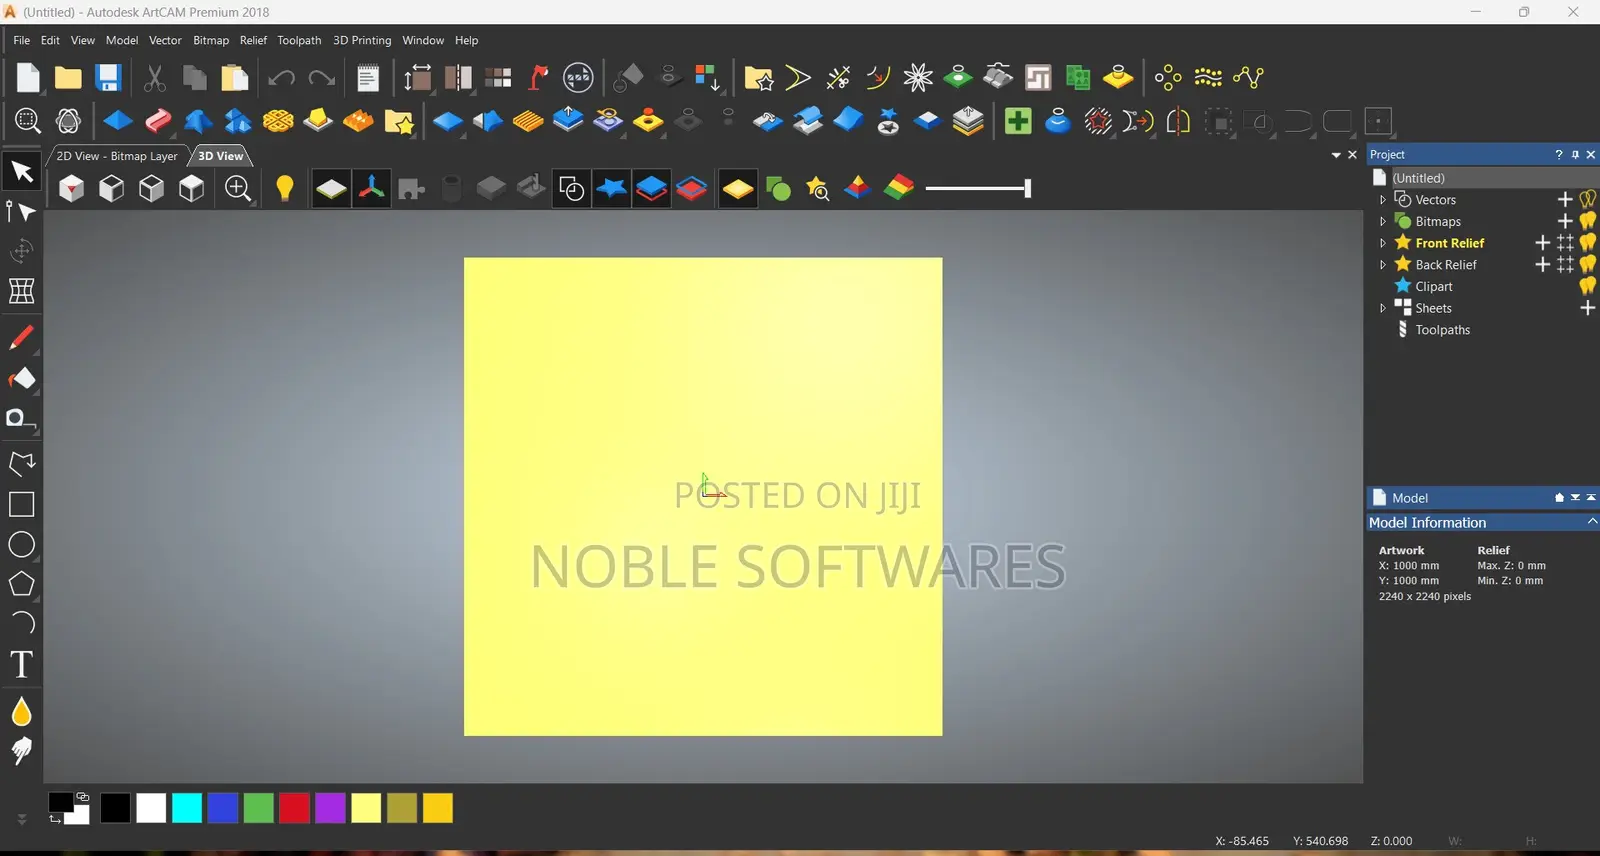This screenshot has width=1600, height=856.
Task: Choose the Create Arc tool
Action: click(21, 623)
